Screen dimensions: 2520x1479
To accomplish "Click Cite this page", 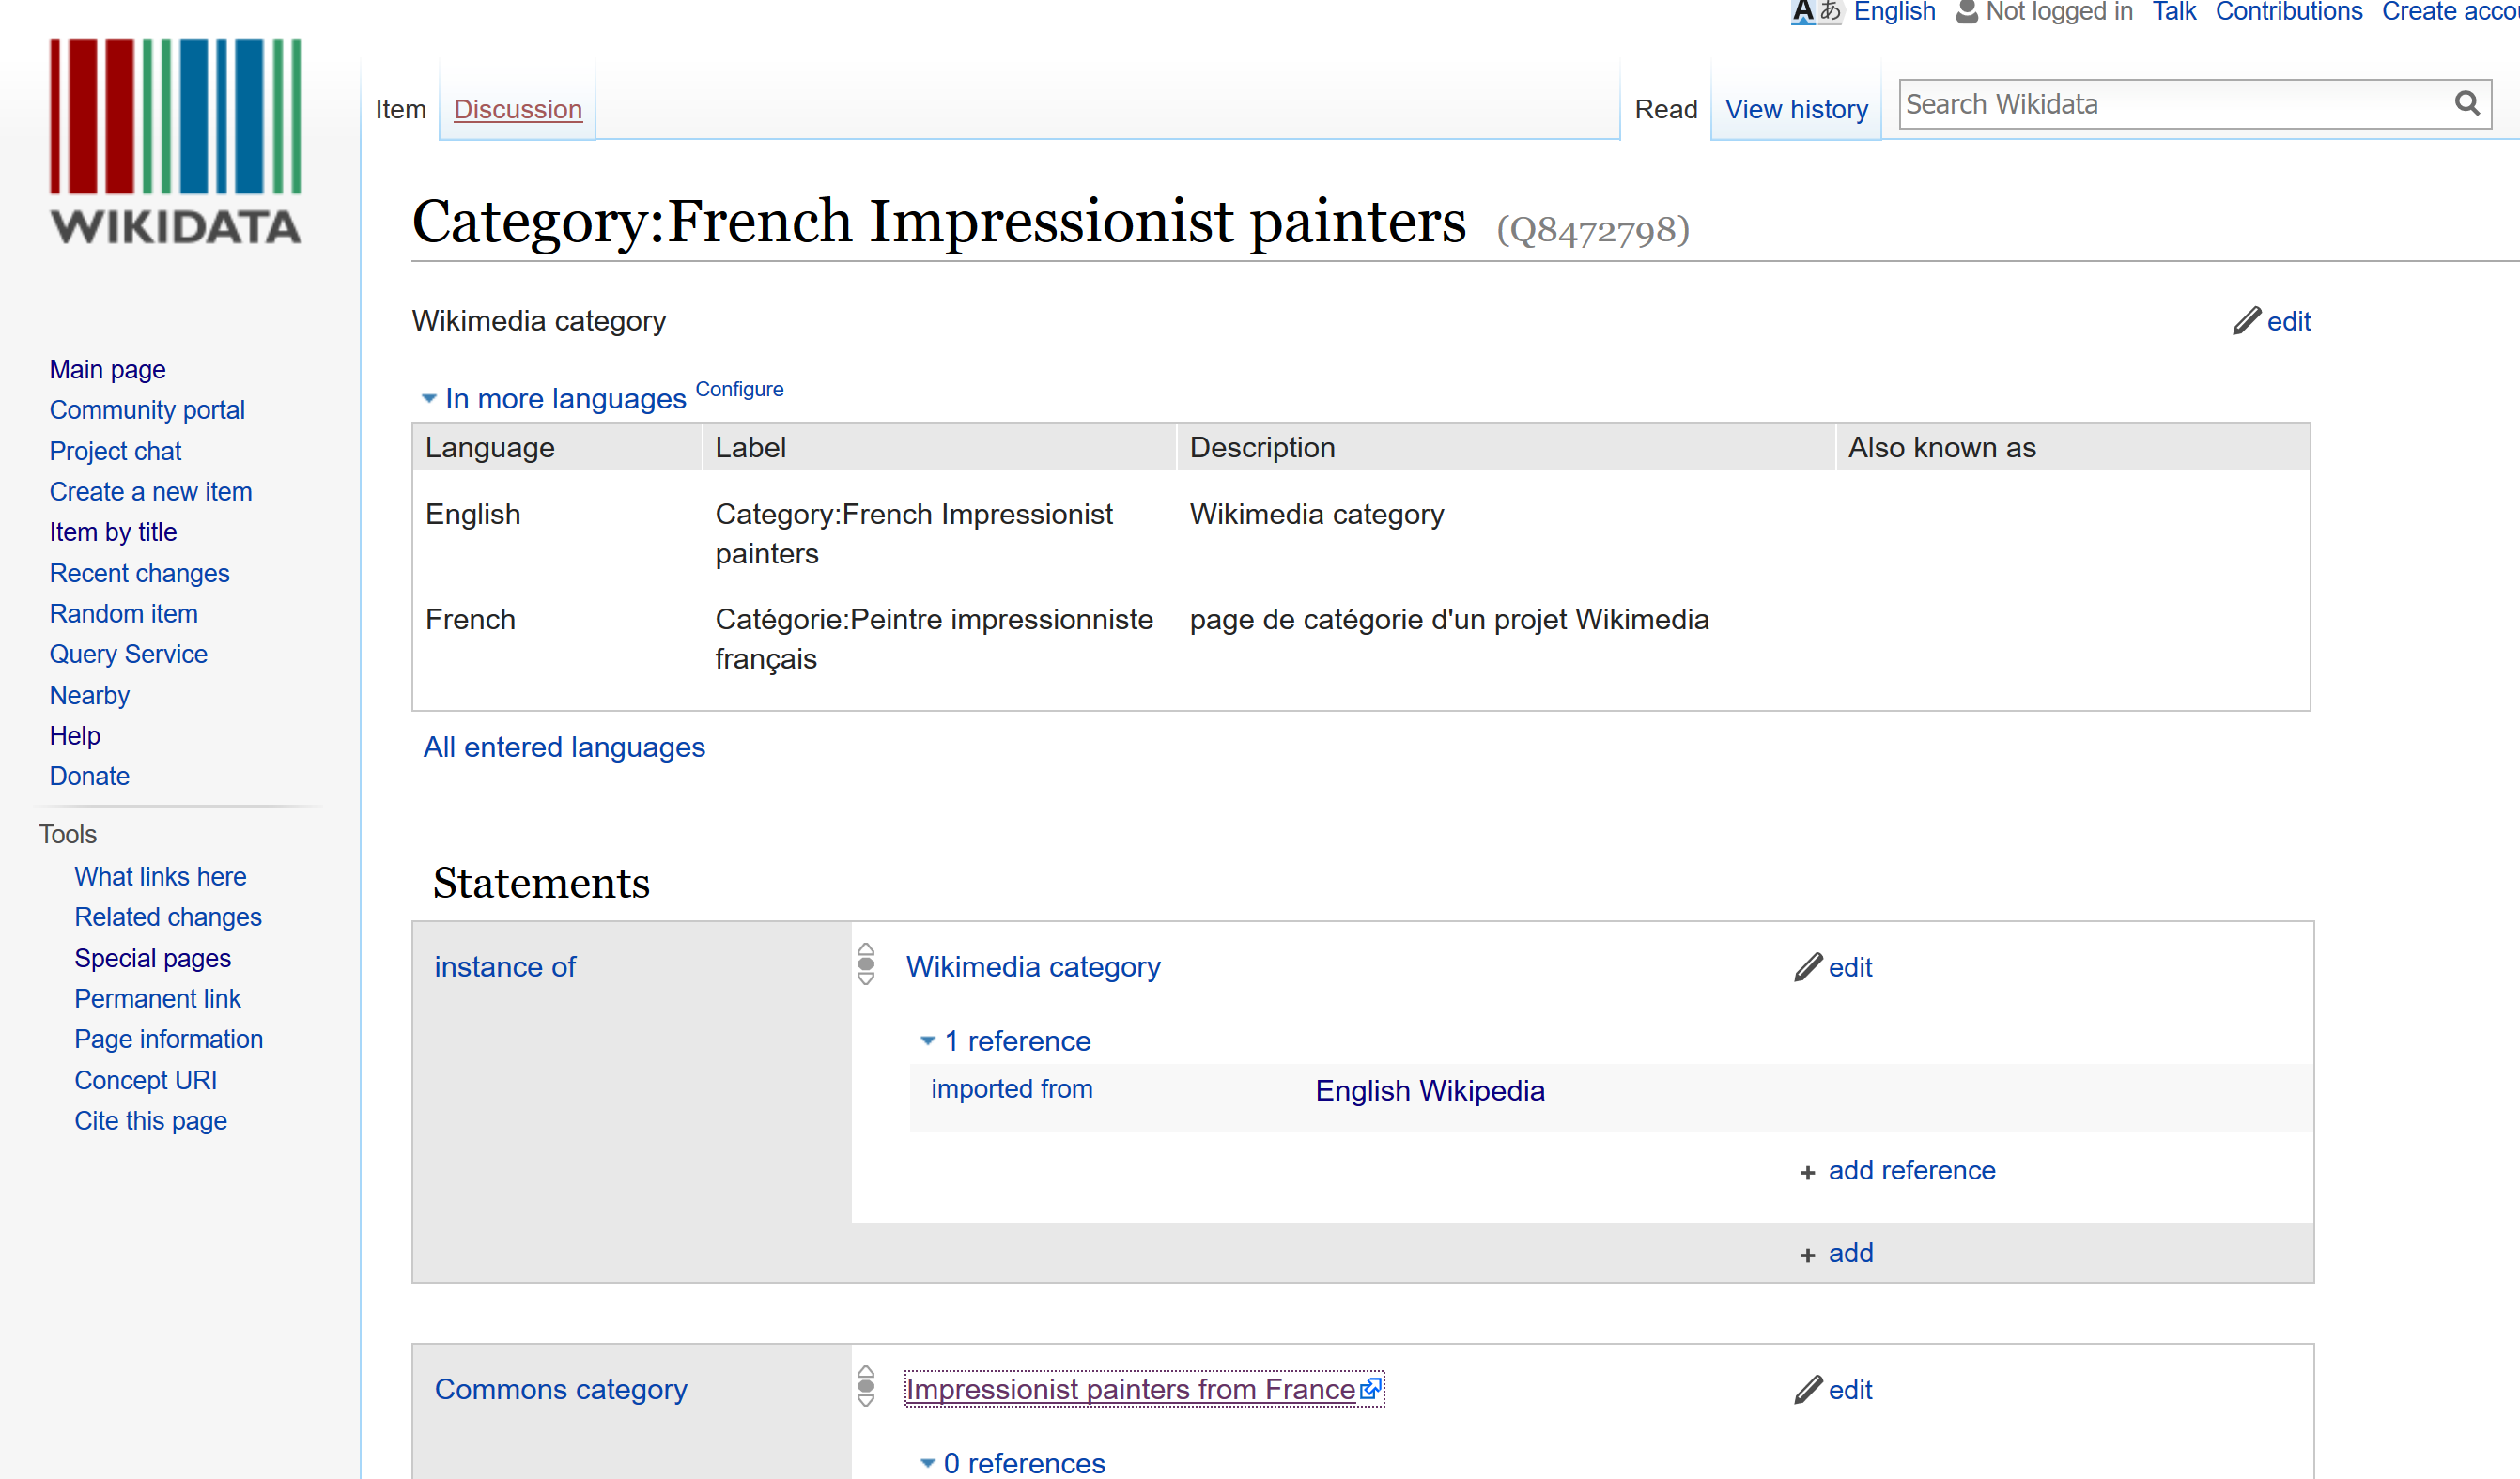I will tap(150, 1120).
